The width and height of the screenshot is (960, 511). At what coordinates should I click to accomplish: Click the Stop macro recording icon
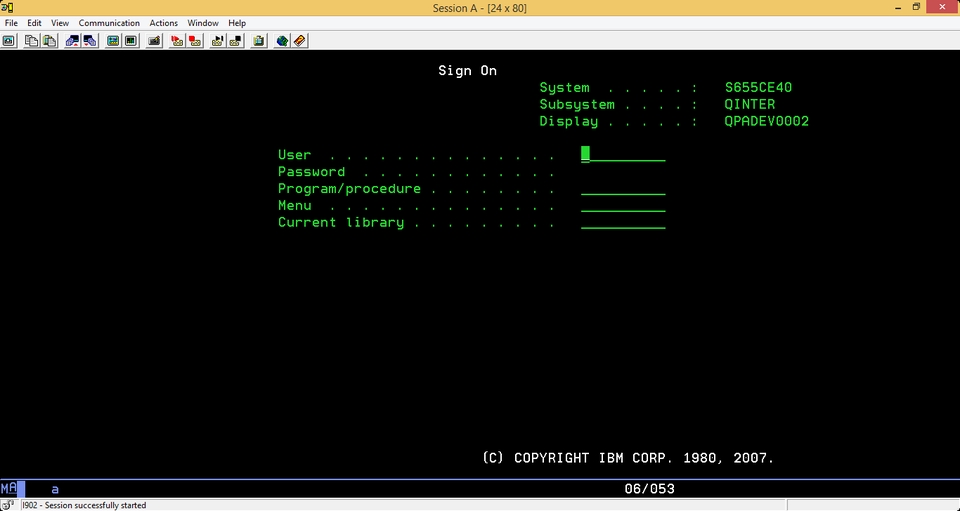pos(195,41)
